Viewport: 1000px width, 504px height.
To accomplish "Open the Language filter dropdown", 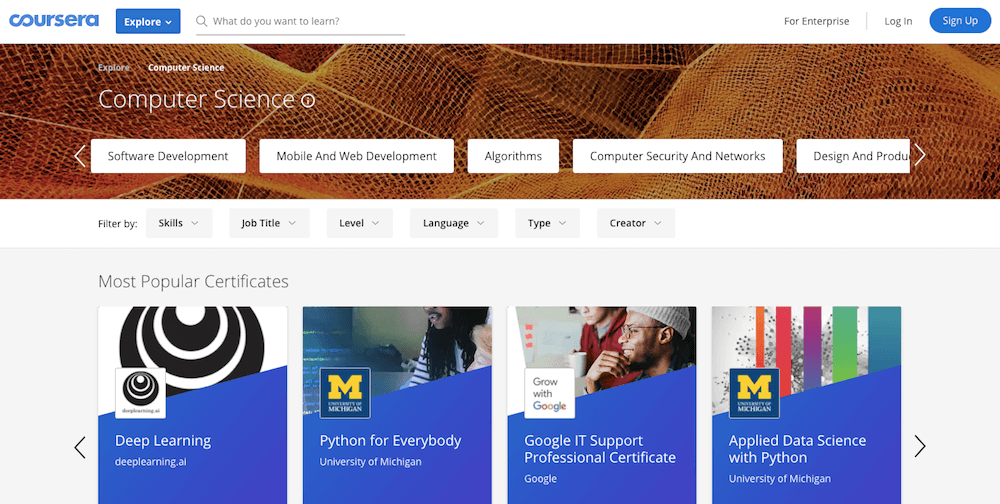I will pyautogui.click(x=453, y=223).
